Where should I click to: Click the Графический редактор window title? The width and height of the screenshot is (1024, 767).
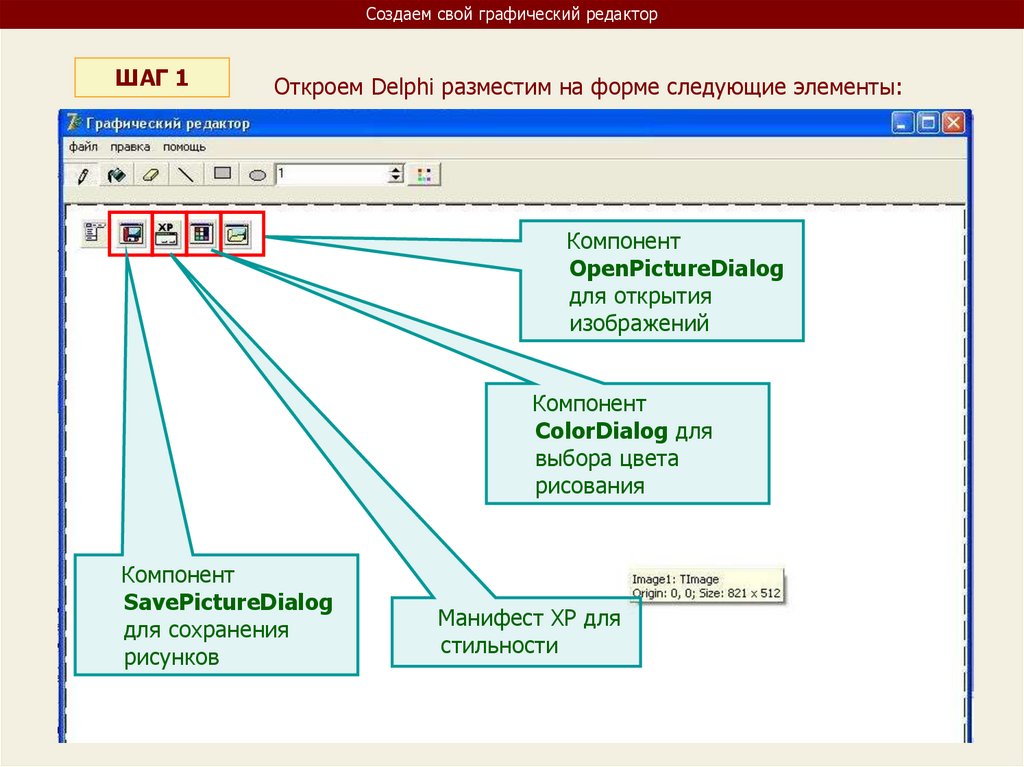(168, 123)
